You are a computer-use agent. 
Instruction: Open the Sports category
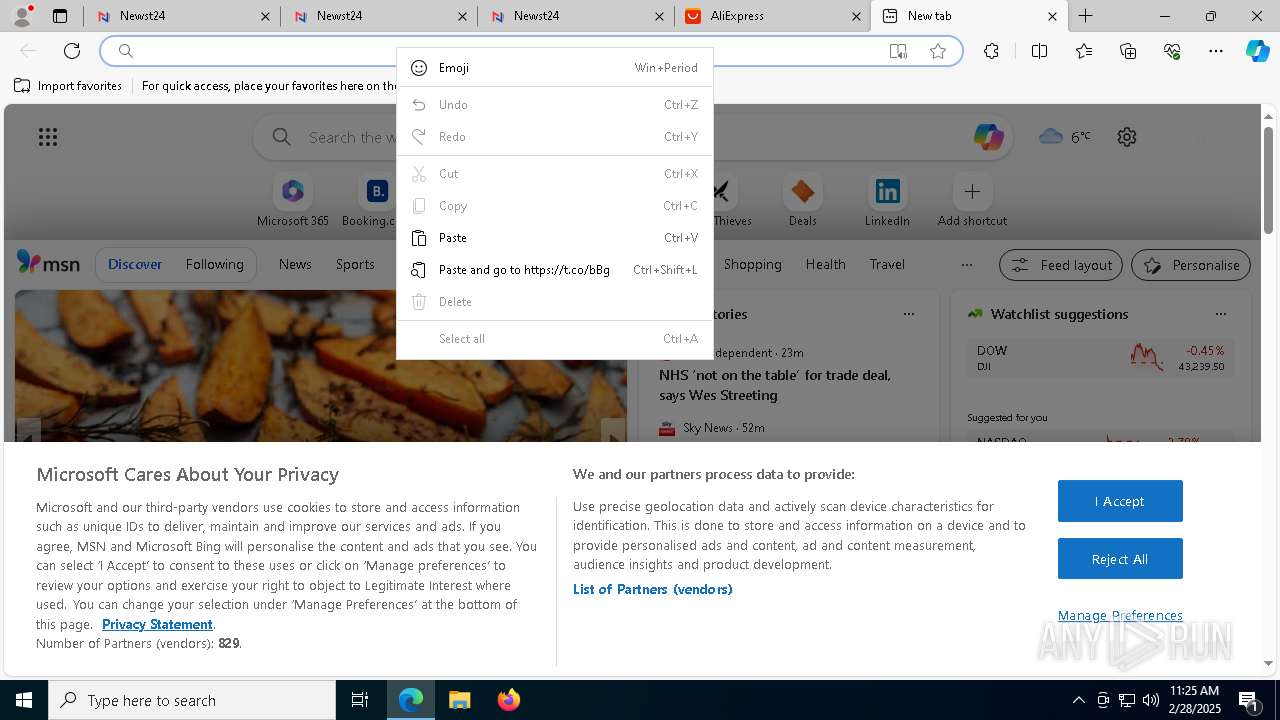(355, 264)
